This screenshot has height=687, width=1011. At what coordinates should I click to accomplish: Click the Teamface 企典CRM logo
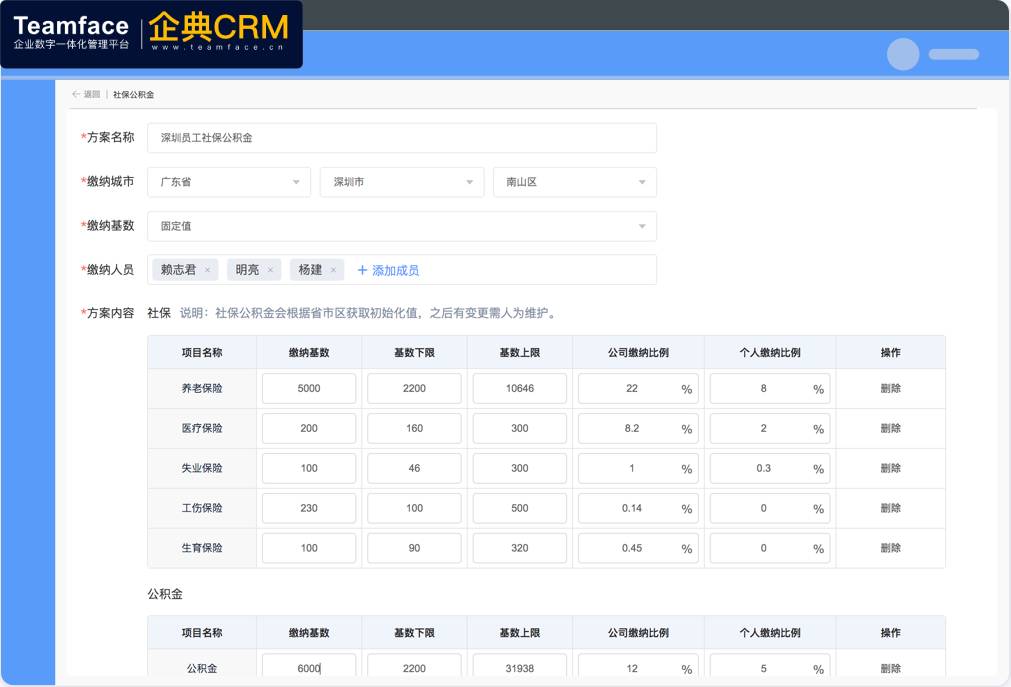point(151,34)
